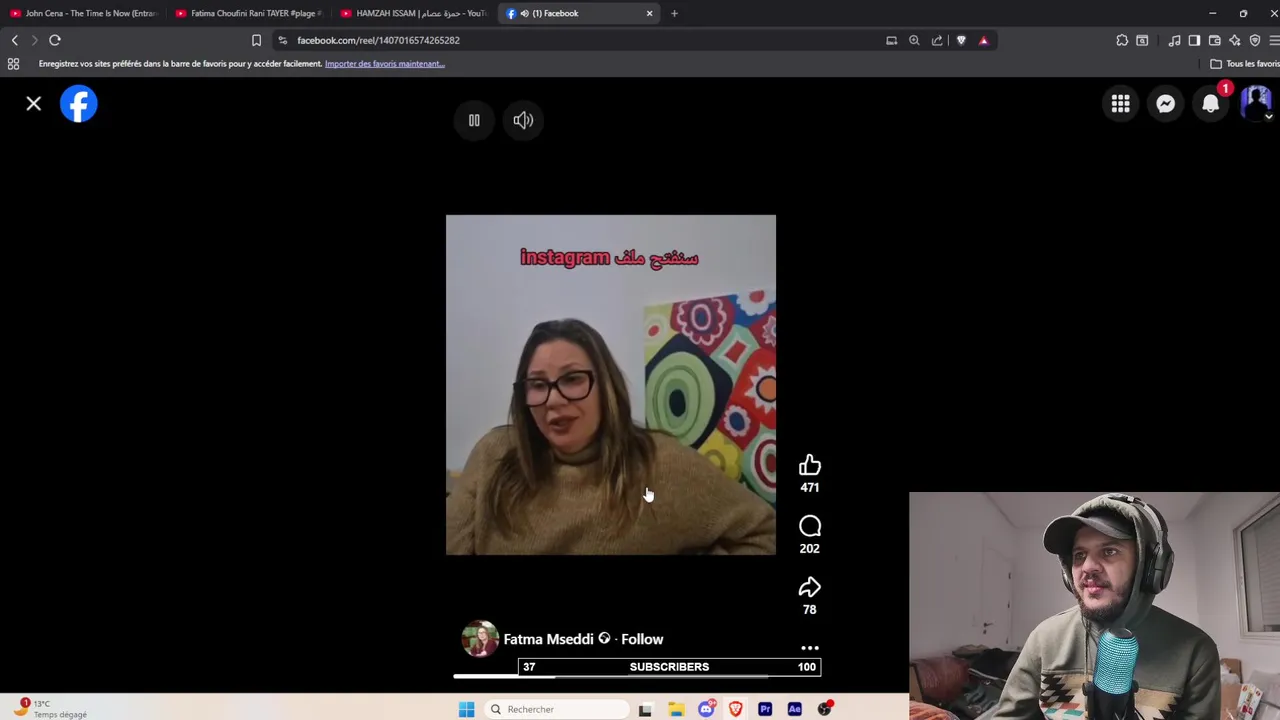Click 'Importer des favoris maintenant' link

[384, 64]
